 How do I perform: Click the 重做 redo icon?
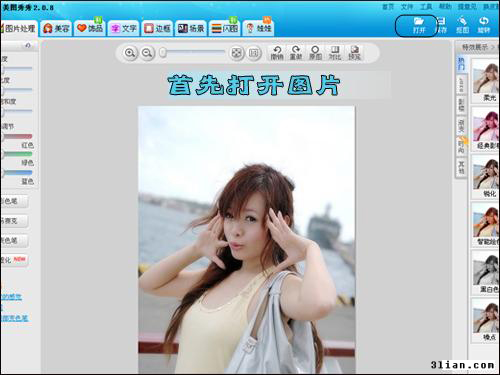pyautogui.click(x=296, y=53)
